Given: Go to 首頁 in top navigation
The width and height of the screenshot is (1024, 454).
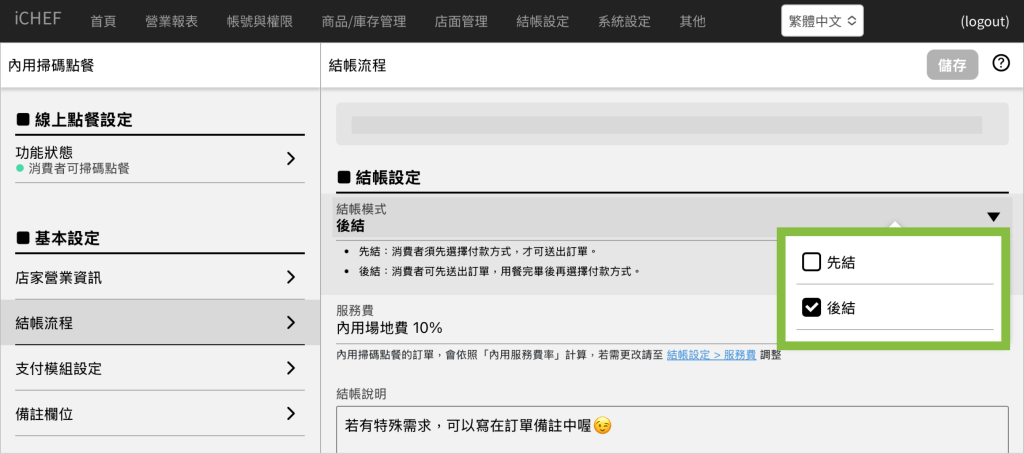Looking at the screenshot, I should (103, 21).
